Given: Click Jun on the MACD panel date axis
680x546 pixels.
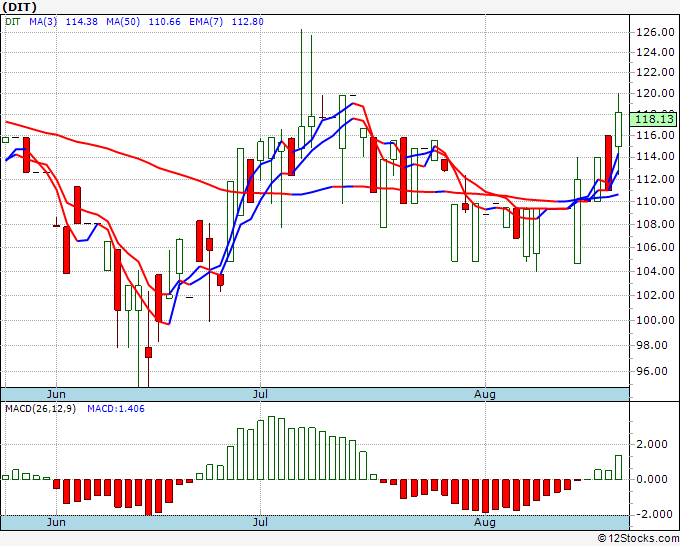Looking at the screenshot, I should 56,522.
